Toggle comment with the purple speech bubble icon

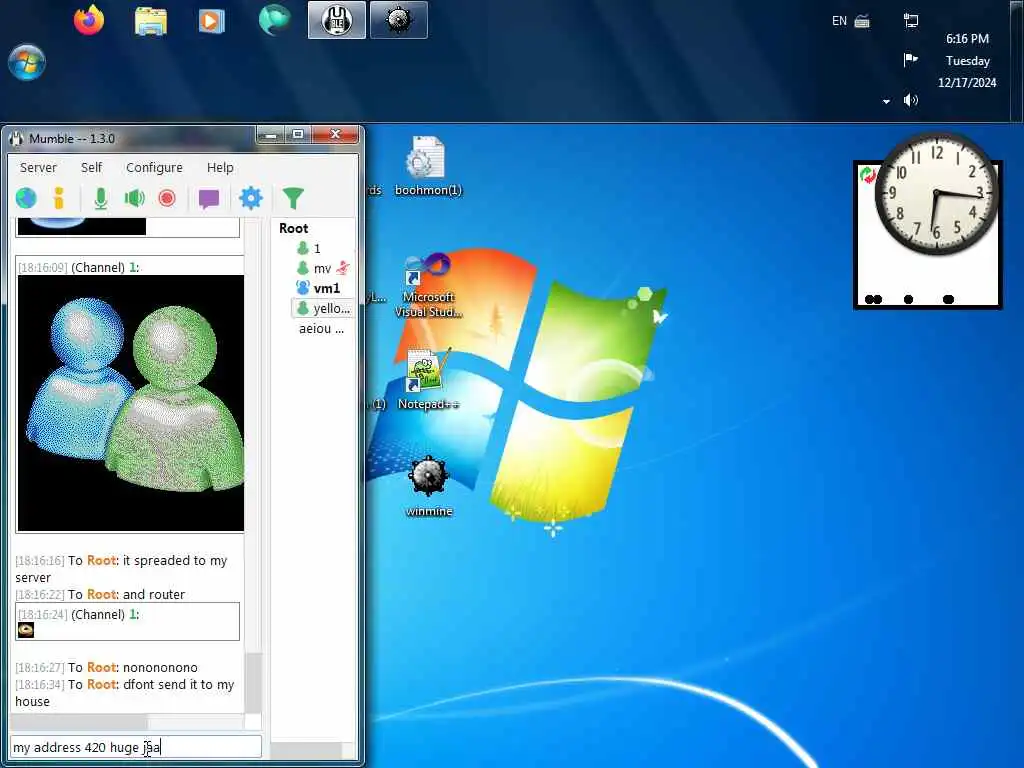tap(209, 199)
